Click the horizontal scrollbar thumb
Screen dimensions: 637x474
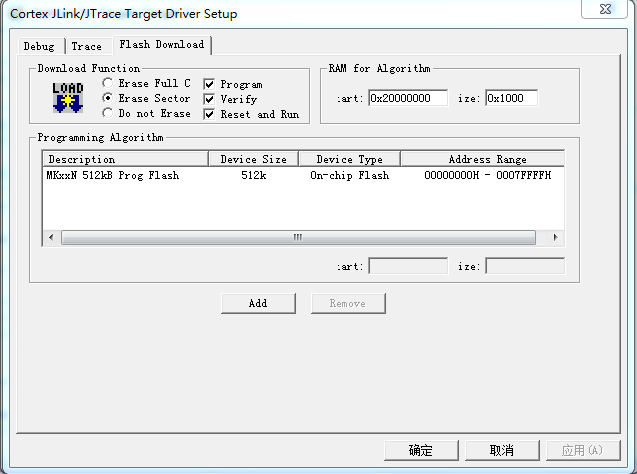298,237
